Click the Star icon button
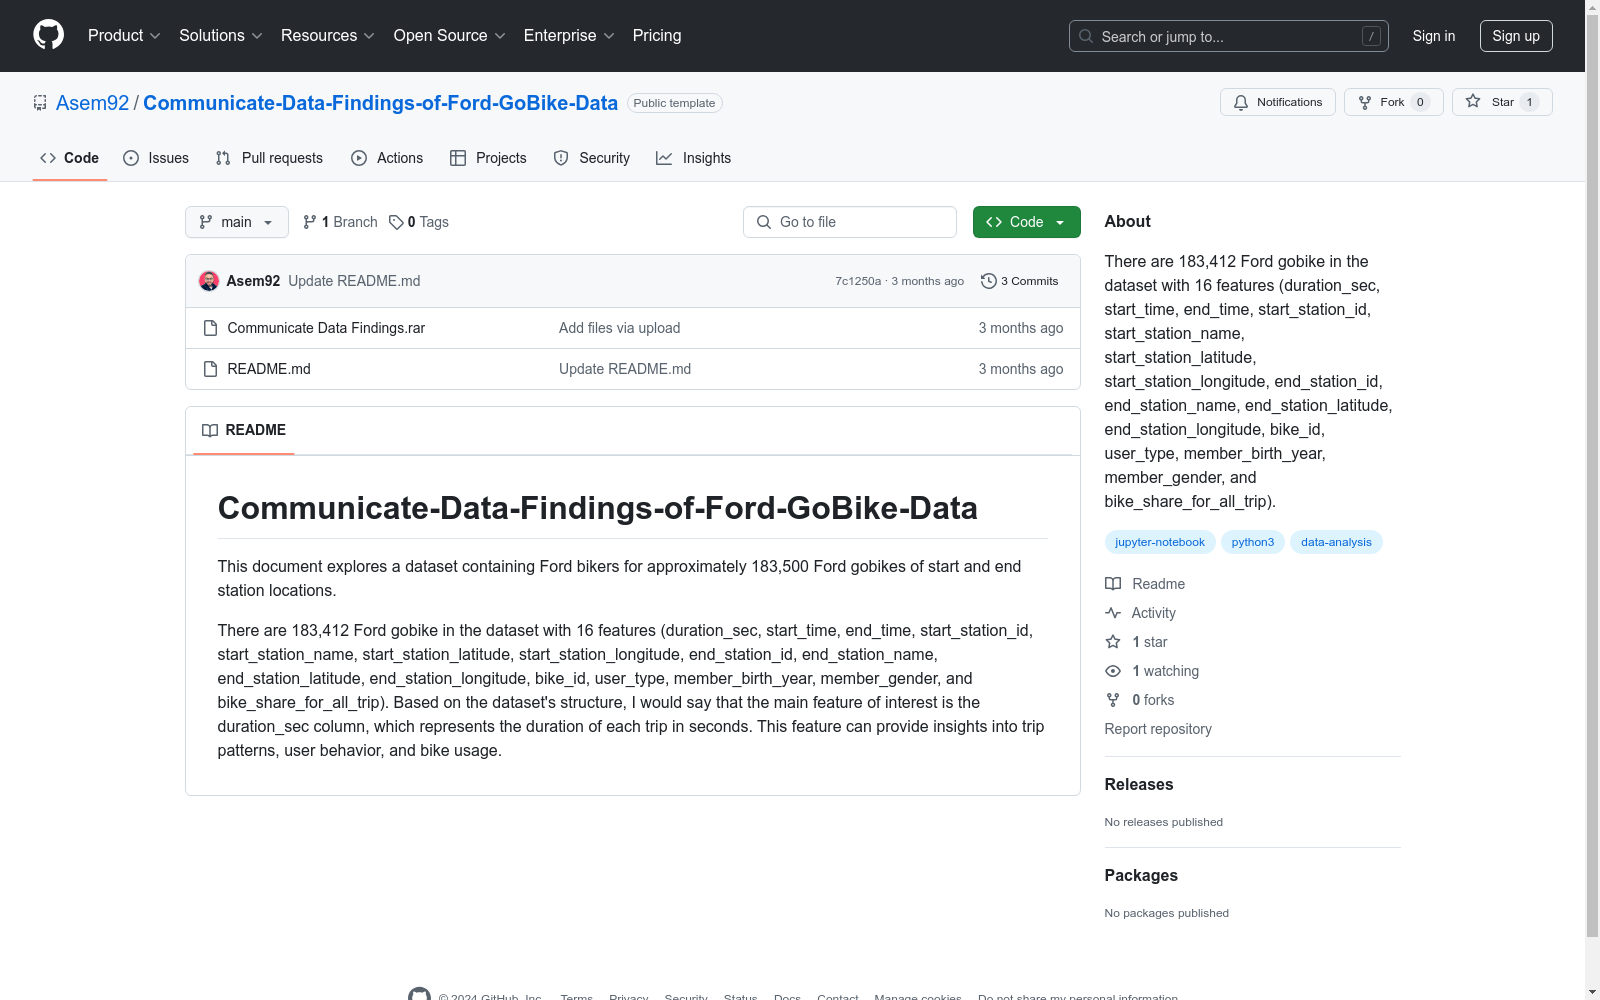This screenshot has height=1000, width=1600. pos(1472,102)
